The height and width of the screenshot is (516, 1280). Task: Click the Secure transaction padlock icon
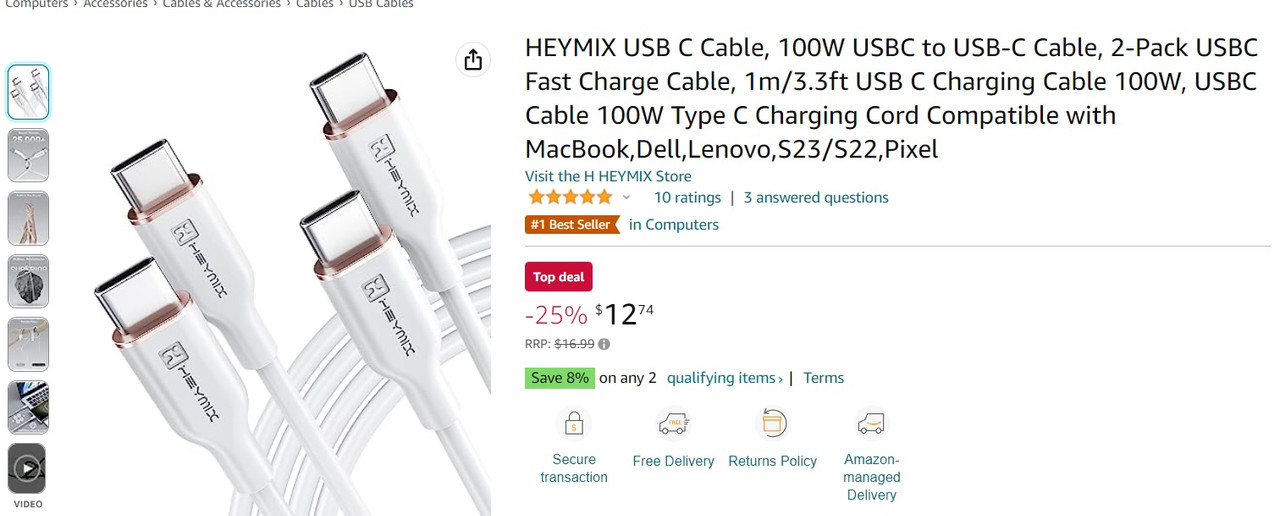[574, 424]
